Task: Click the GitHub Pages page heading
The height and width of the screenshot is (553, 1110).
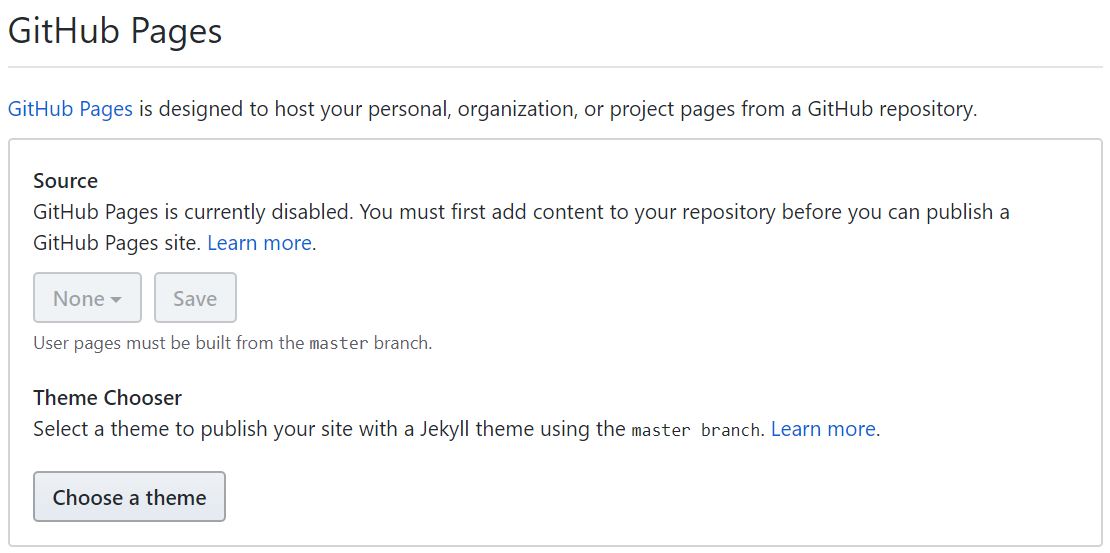Action: coord(115,32)
